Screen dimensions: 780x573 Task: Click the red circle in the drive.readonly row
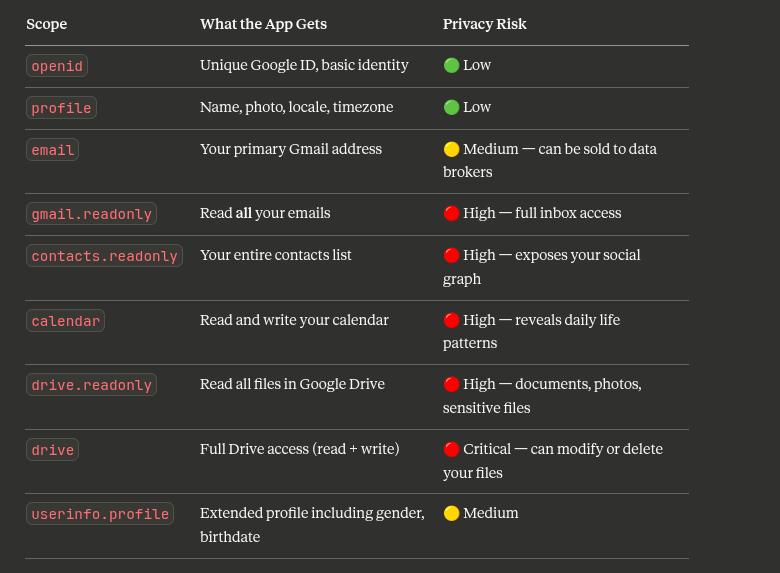pos(451,384)
